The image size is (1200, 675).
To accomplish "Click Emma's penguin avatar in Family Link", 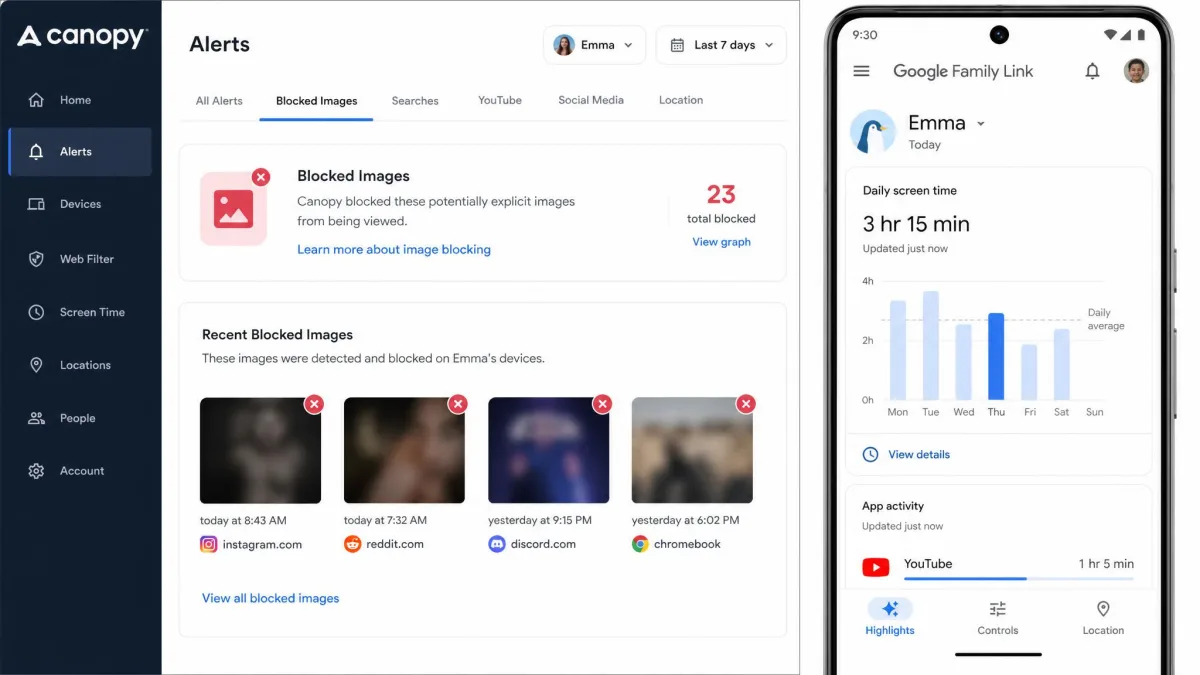I will 873,132.
